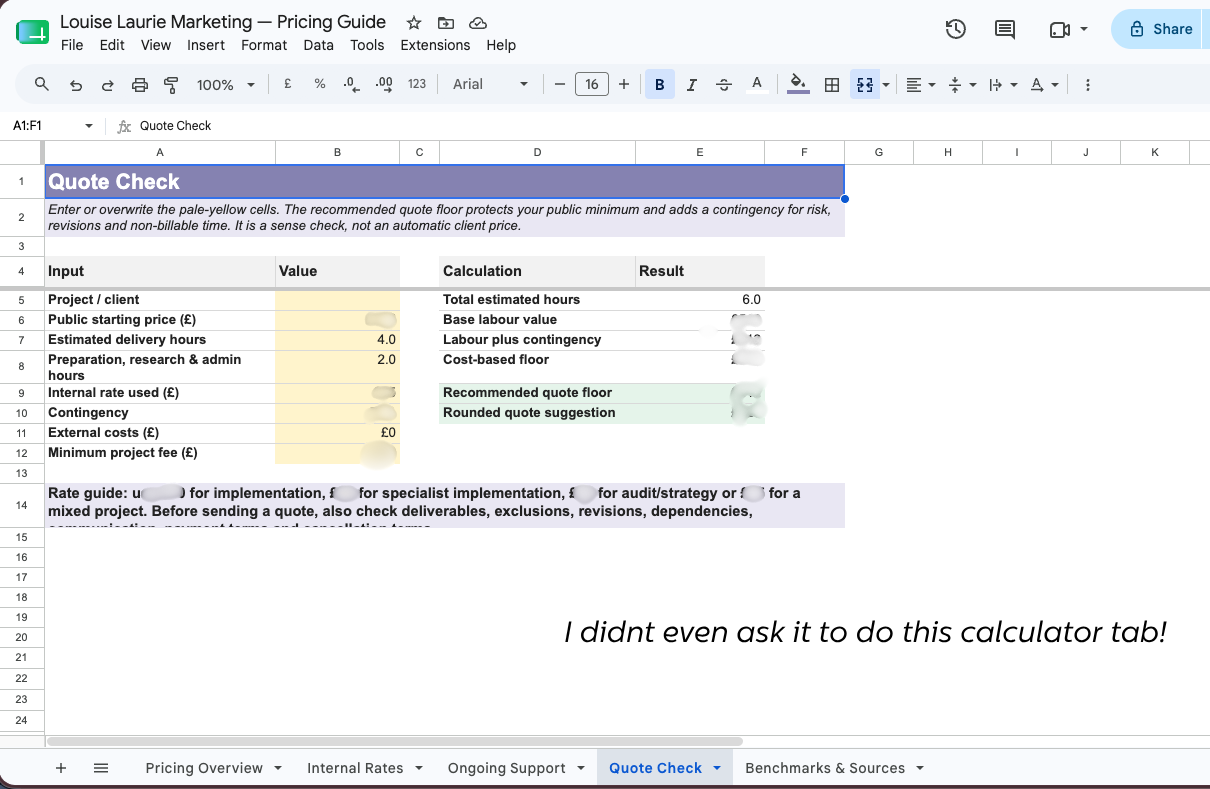Open the text colour picker
This screenshot has width=1210, height=789.
757,85
